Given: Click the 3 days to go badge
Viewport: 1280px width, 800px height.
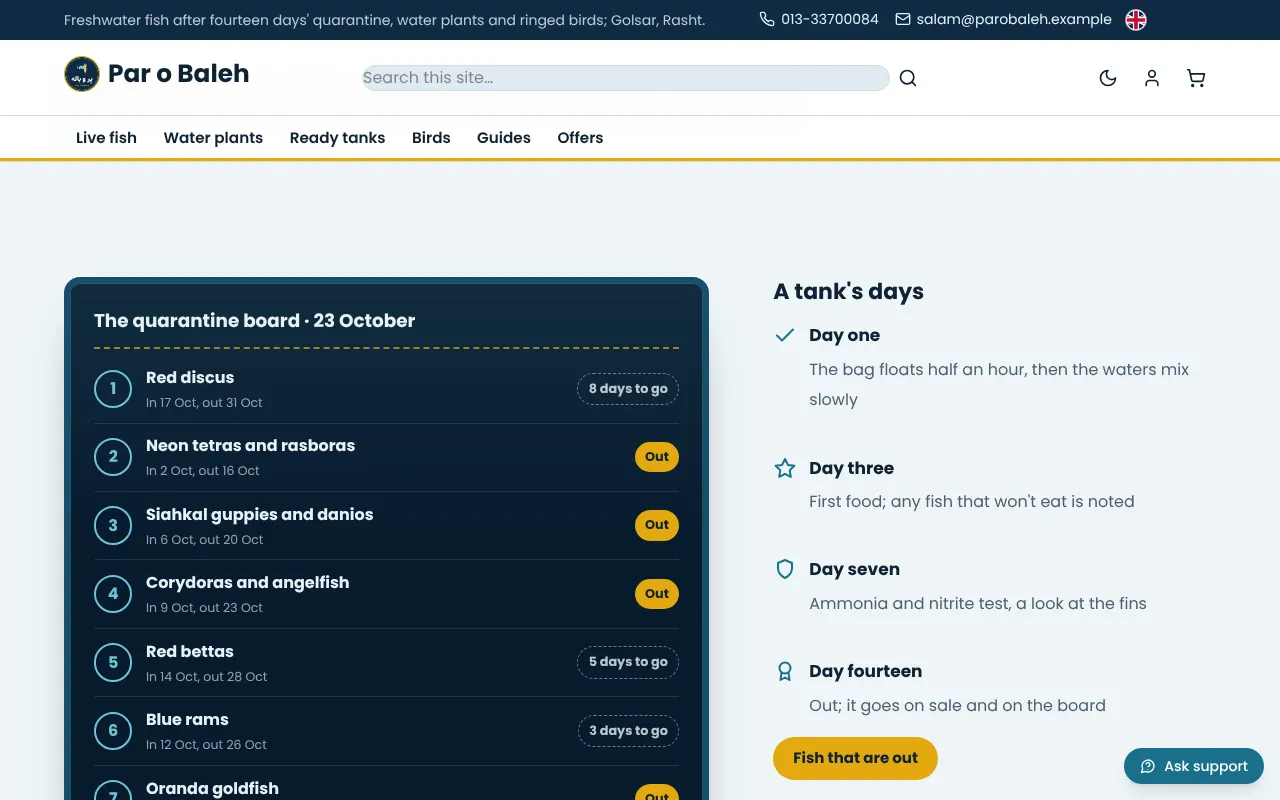Looking at the screenshot, I should pyautogui.click(x=628, y=731).
